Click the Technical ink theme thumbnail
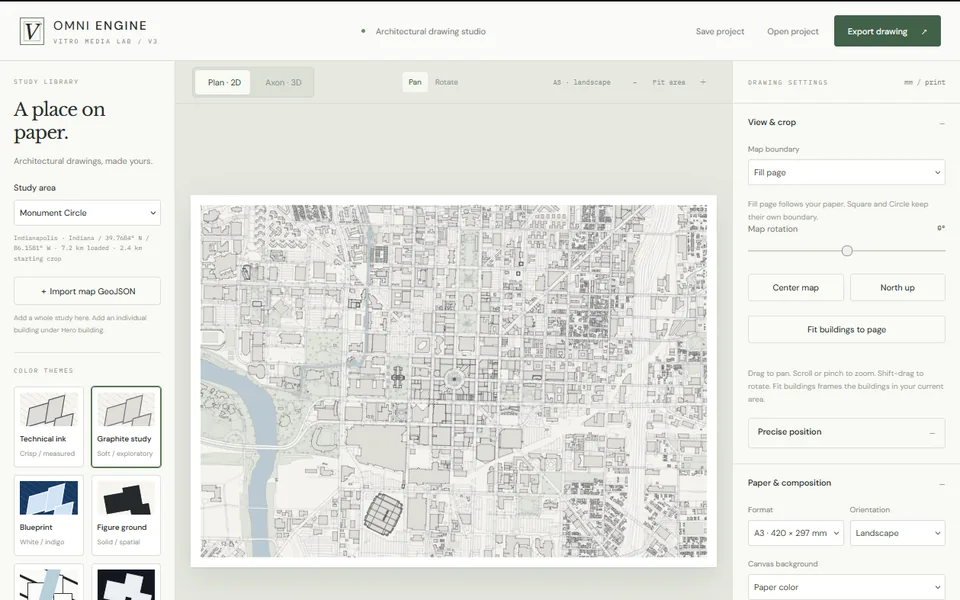This screenshot has width=960, height=600. click(48, 410)
